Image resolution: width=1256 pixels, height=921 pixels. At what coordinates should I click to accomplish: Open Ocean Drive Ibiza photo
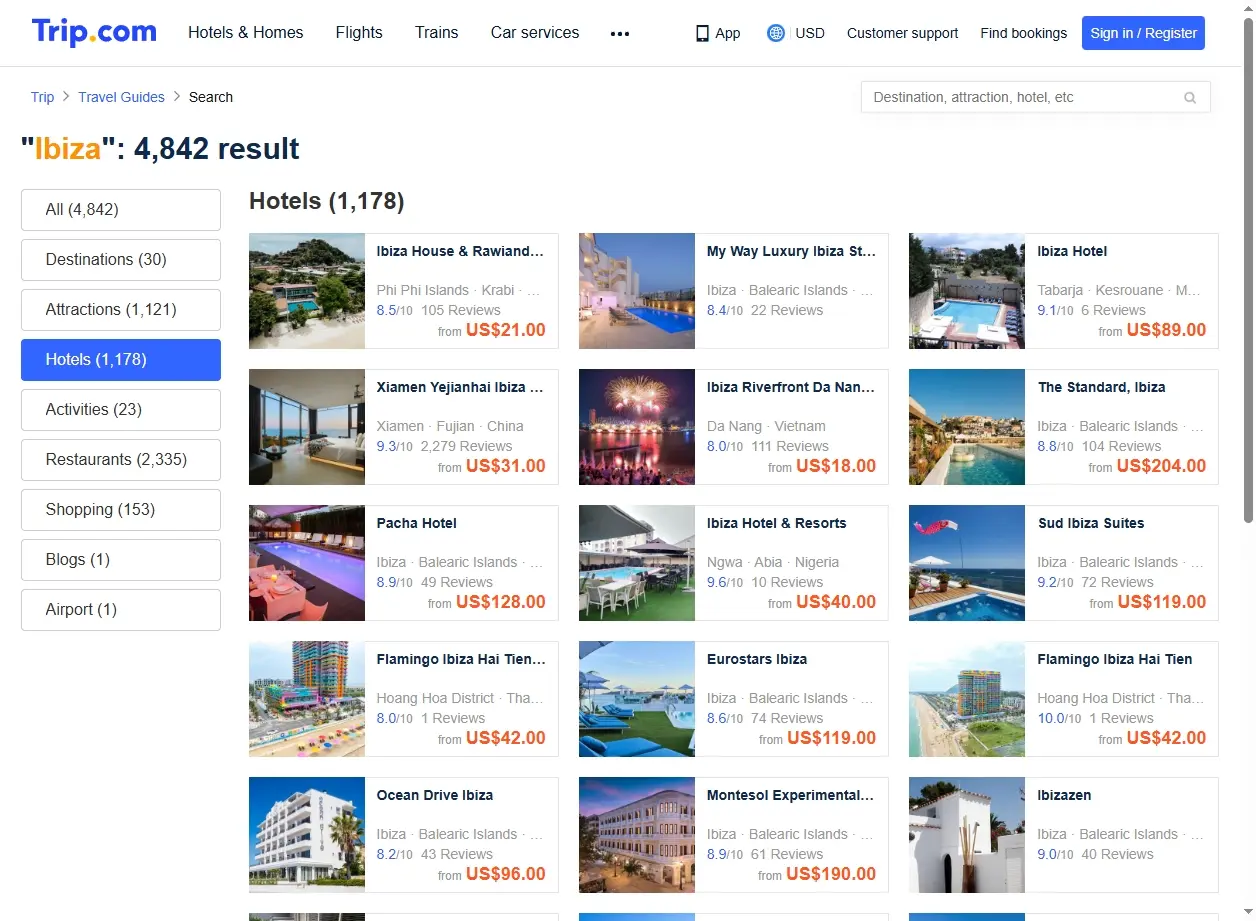(307, 835)
